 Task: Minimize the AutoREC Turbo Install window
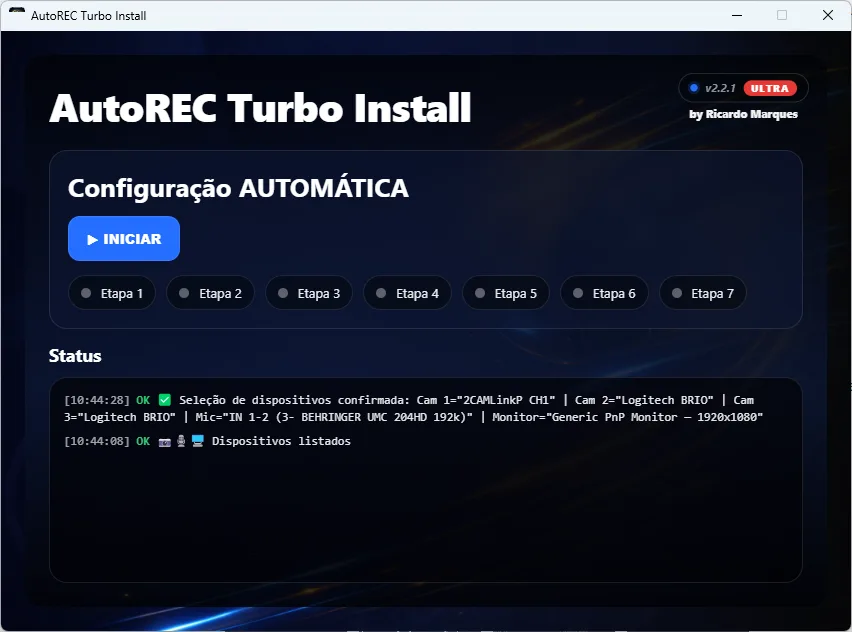[737, 15]
